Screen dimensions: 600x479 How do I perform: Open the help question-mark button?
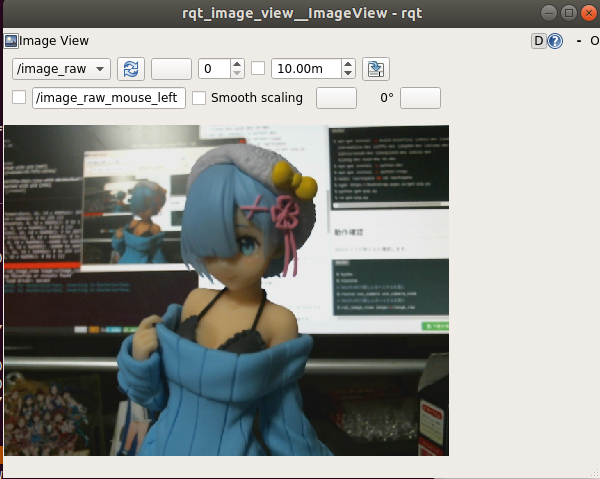click(x=555, y=41)
